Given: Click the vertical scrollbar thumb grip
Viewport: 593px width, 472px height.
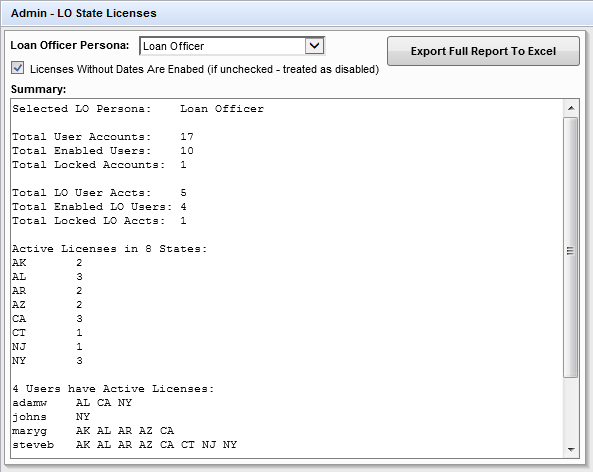Looking at the screenshot, I should (x=571, y=251).
